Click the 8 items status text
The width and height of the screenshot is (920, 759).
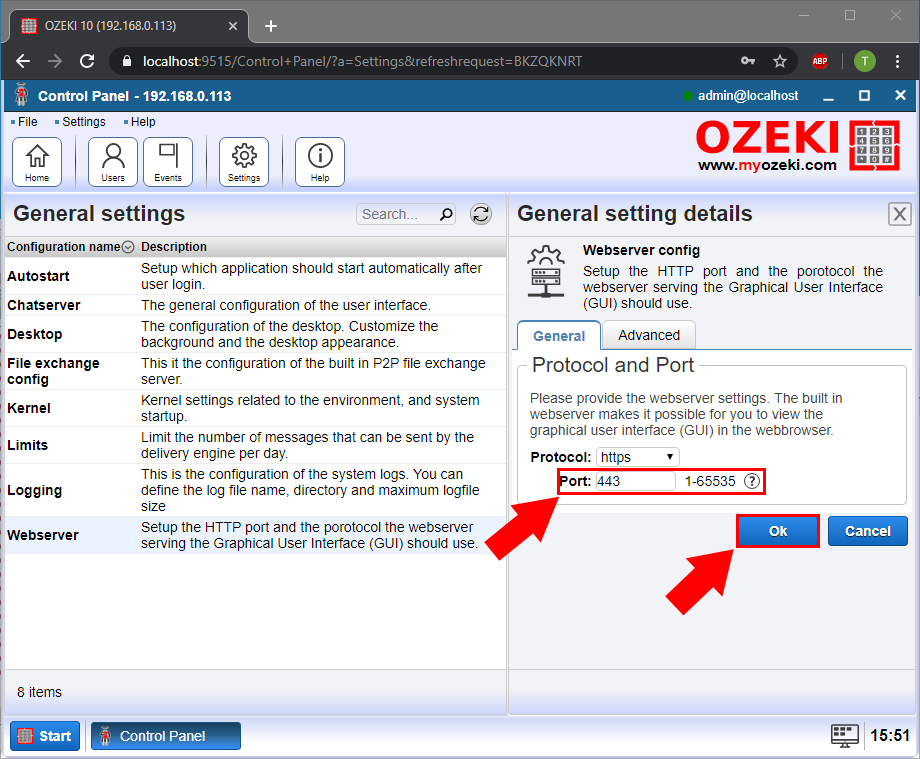[x=39, y=692]
